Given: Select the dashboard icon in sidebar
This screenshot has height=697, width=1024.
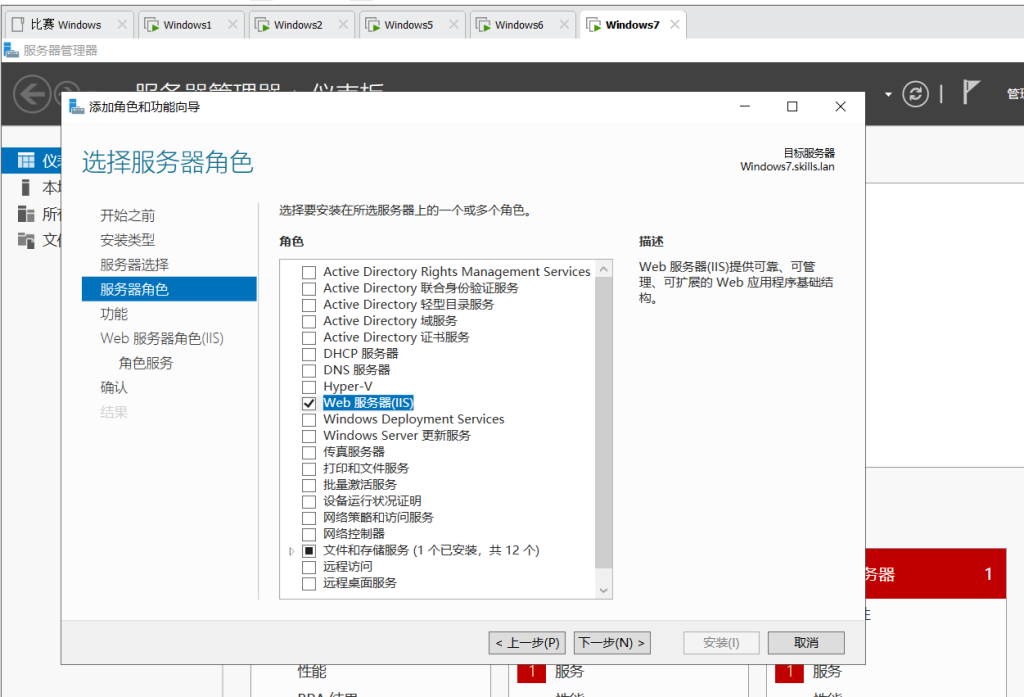Looking at the screenshot, I should pyautogui.click(x=26, y=161).
